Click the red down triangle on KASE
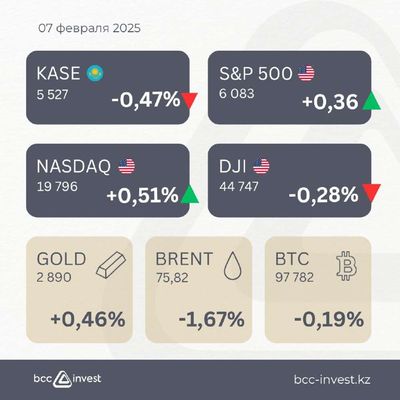Image resolution: width=400 pixels, height=400 pixels. click(190, 101)
